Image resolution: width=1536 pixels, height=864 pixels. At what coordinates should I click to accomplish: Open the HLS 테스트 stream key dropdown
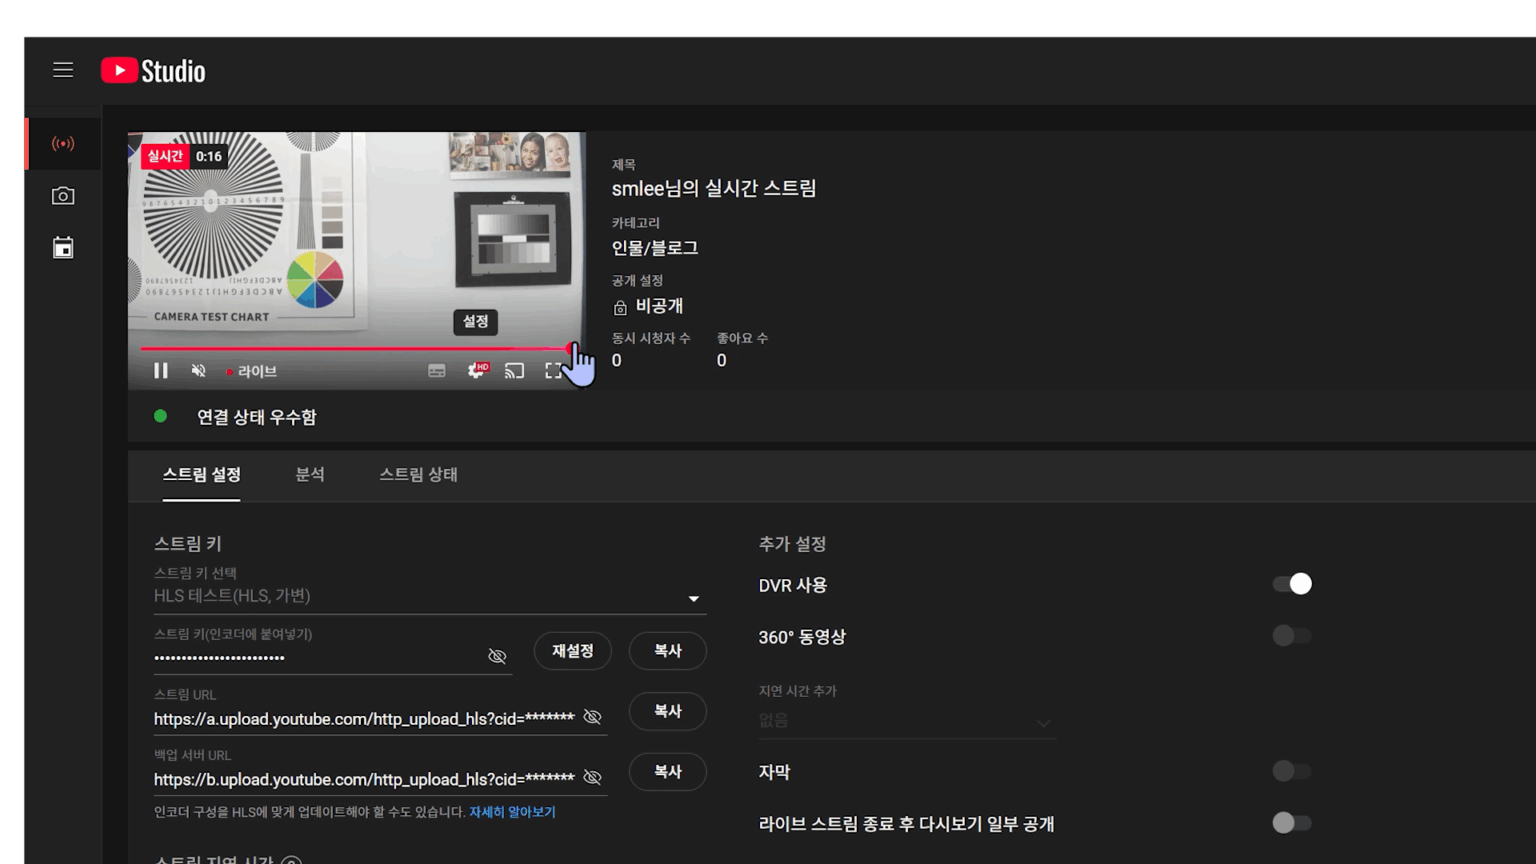(x=694, y=597)
